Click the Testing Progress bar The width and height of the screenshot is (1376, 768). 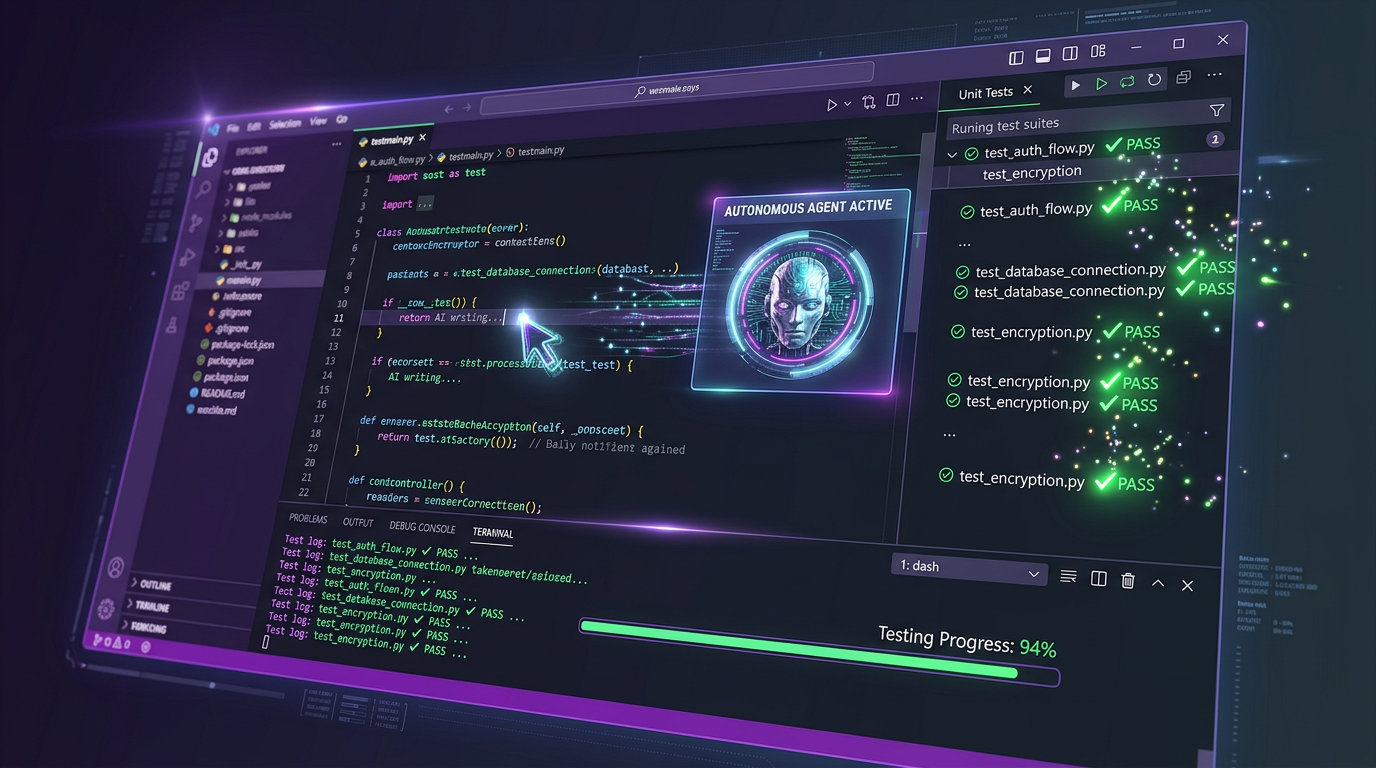pyautogui.click(x=819, y=652)
